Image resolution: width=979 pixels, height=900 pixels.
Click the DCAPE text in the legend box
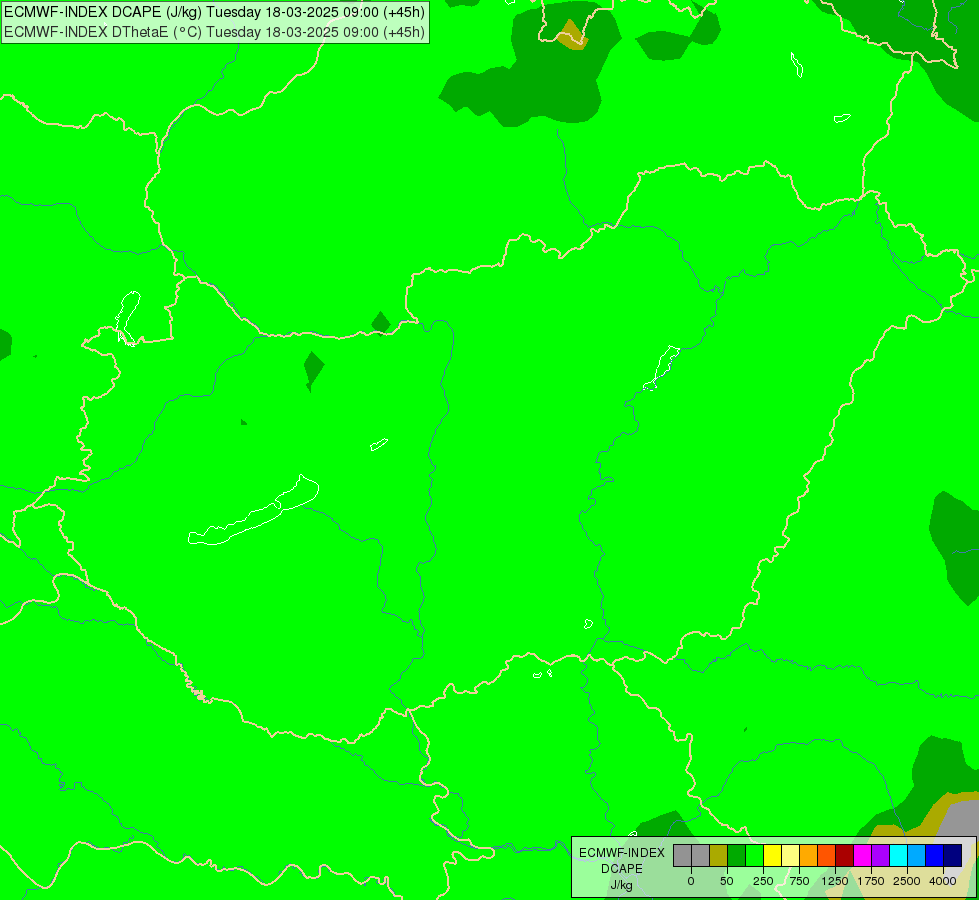(x=622, y=869)
